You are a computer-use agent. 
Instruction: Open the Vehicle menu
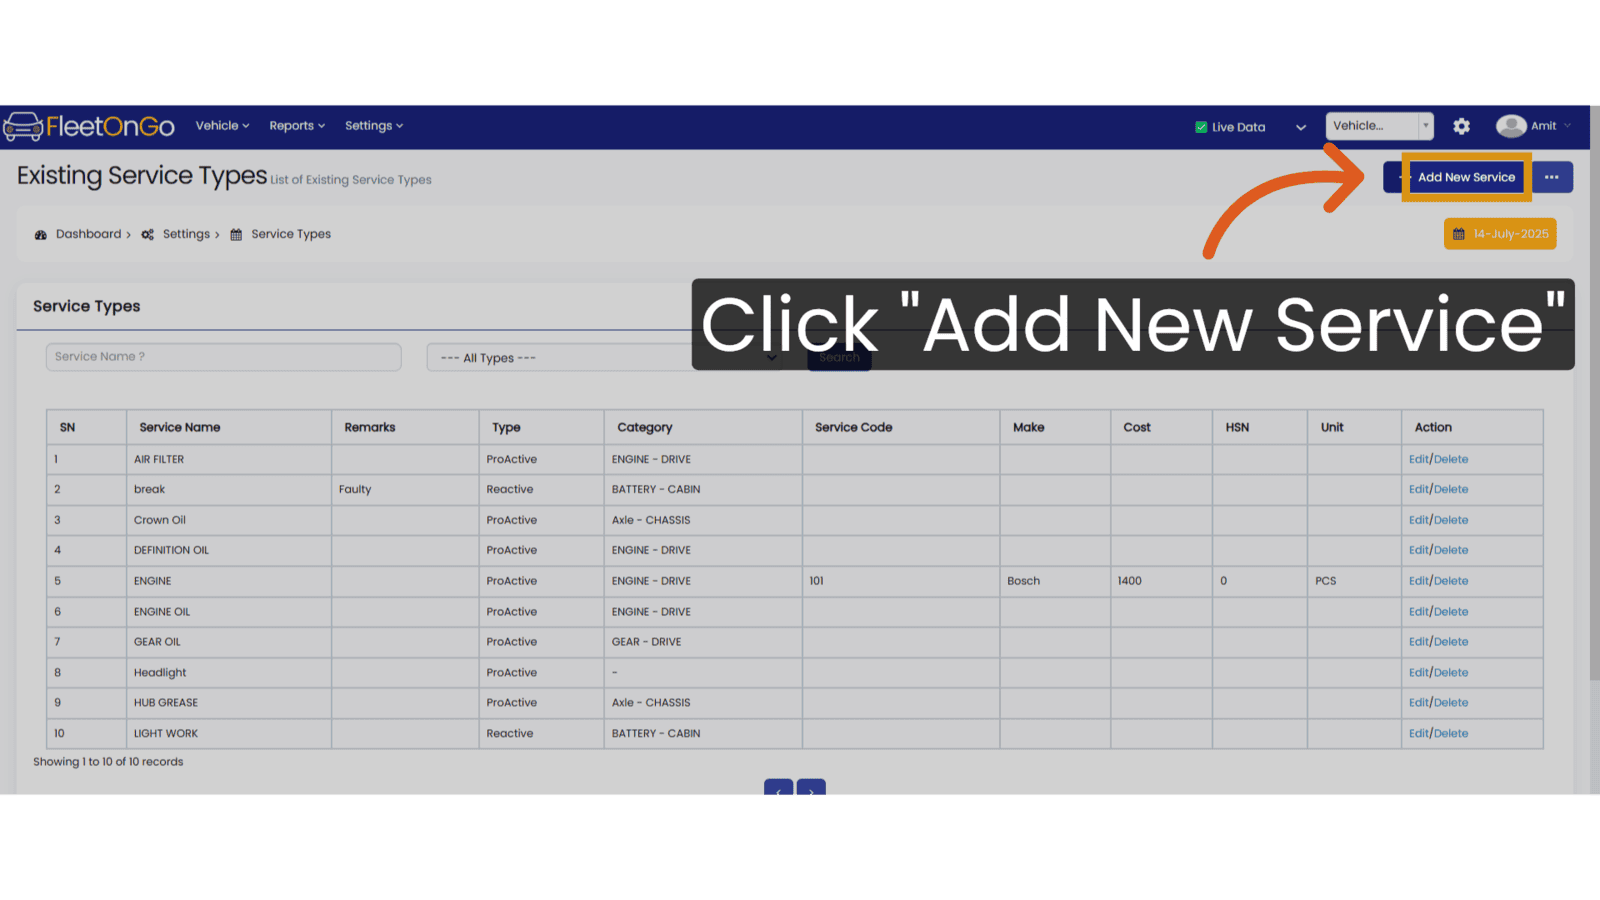(x=222, y=126)
